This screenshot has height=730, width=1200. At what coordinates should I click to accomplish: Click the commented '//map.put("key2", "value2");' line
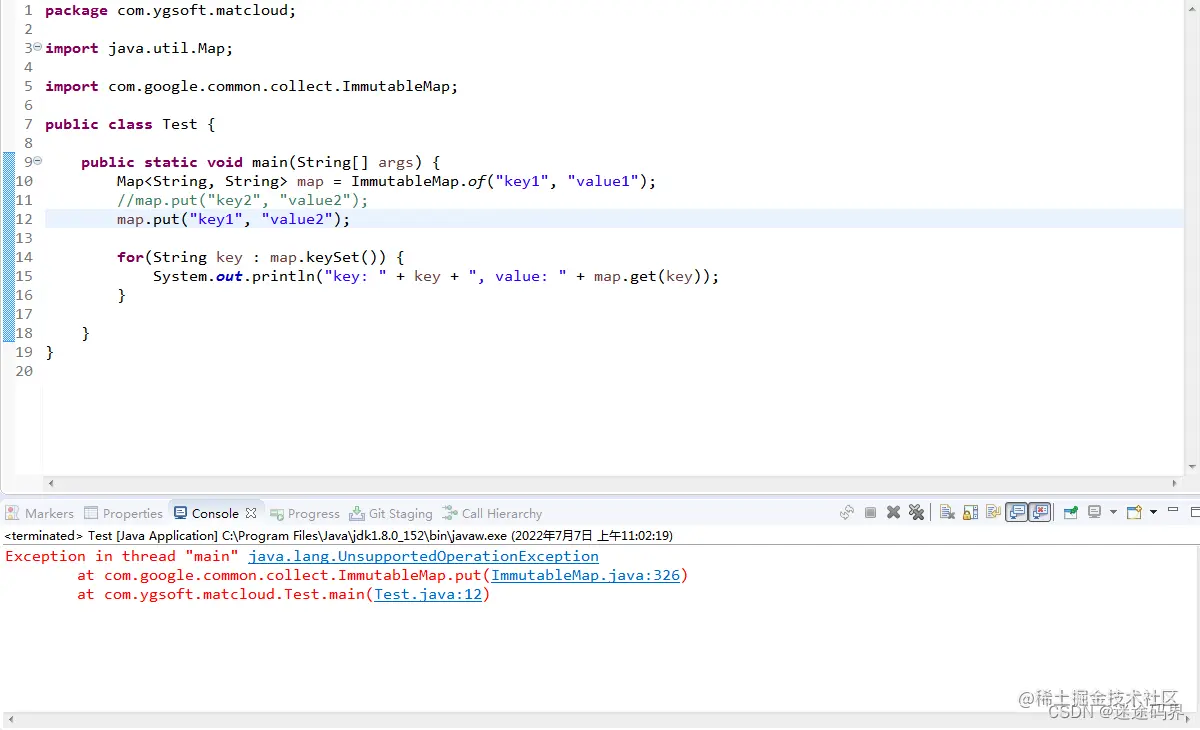pyautogui.click(x=242, y=200)
